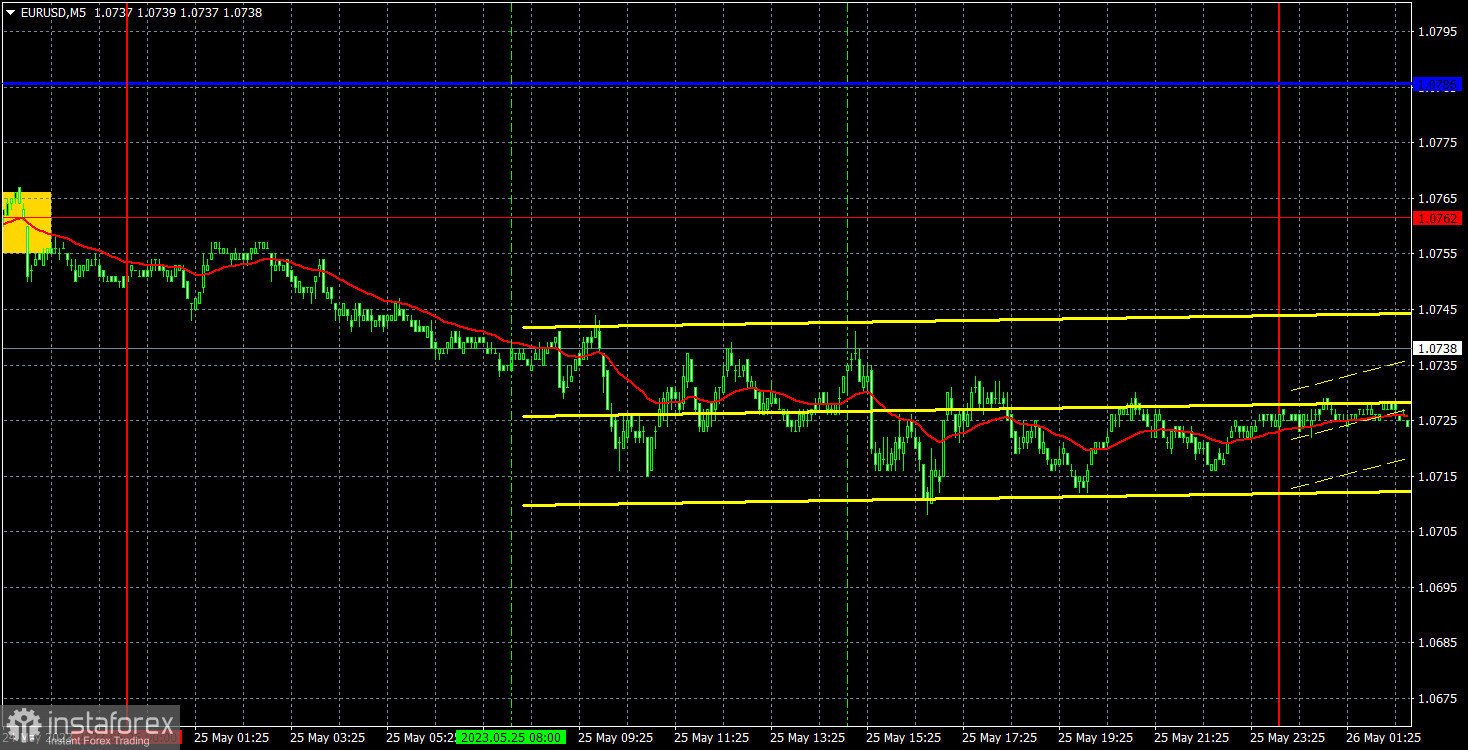This screenshot has height=750, width=1468.
Task: Click the 26 May 01:25 time label
Action: click(1383, 737)
